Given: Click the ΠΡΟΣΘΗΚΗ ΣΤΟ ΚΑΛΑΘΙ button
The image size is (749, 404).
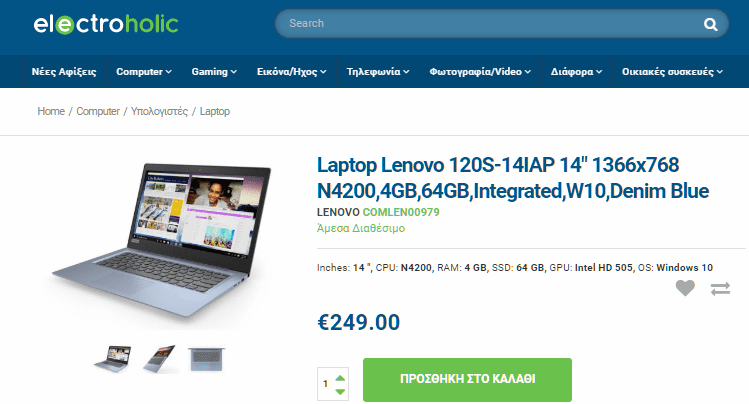Looking at the screenshot, I should pos(467,379).
